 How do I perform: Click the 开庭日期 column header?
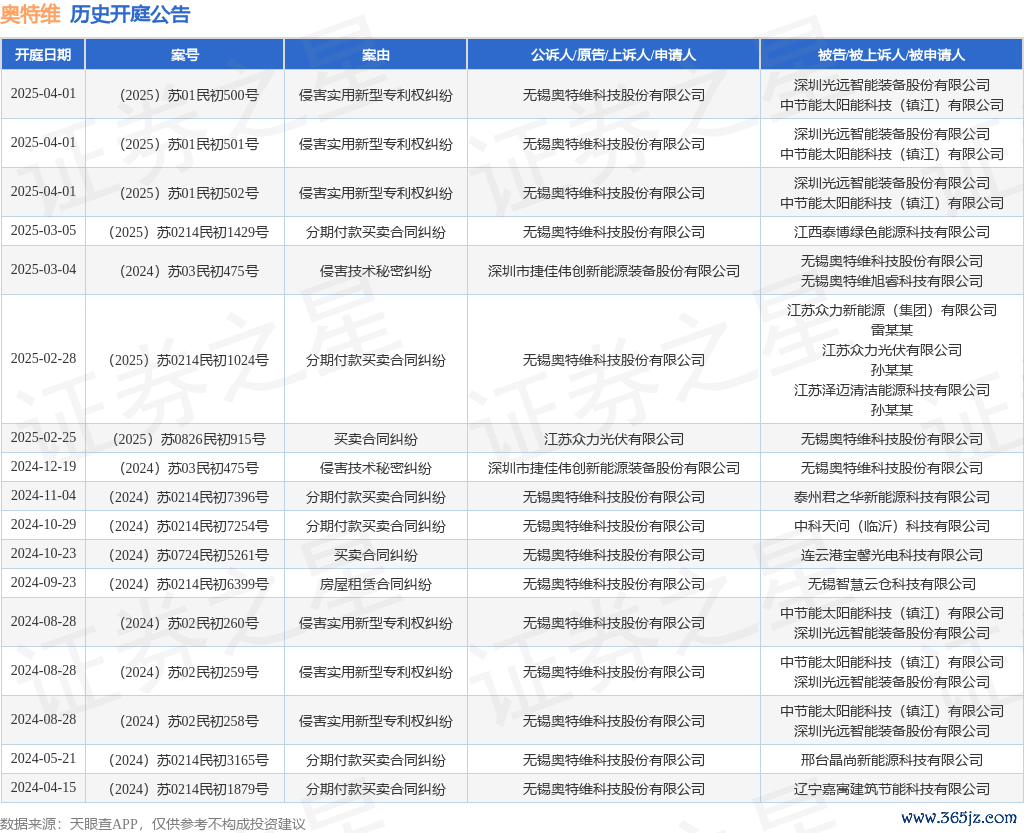tap(43, 55)
